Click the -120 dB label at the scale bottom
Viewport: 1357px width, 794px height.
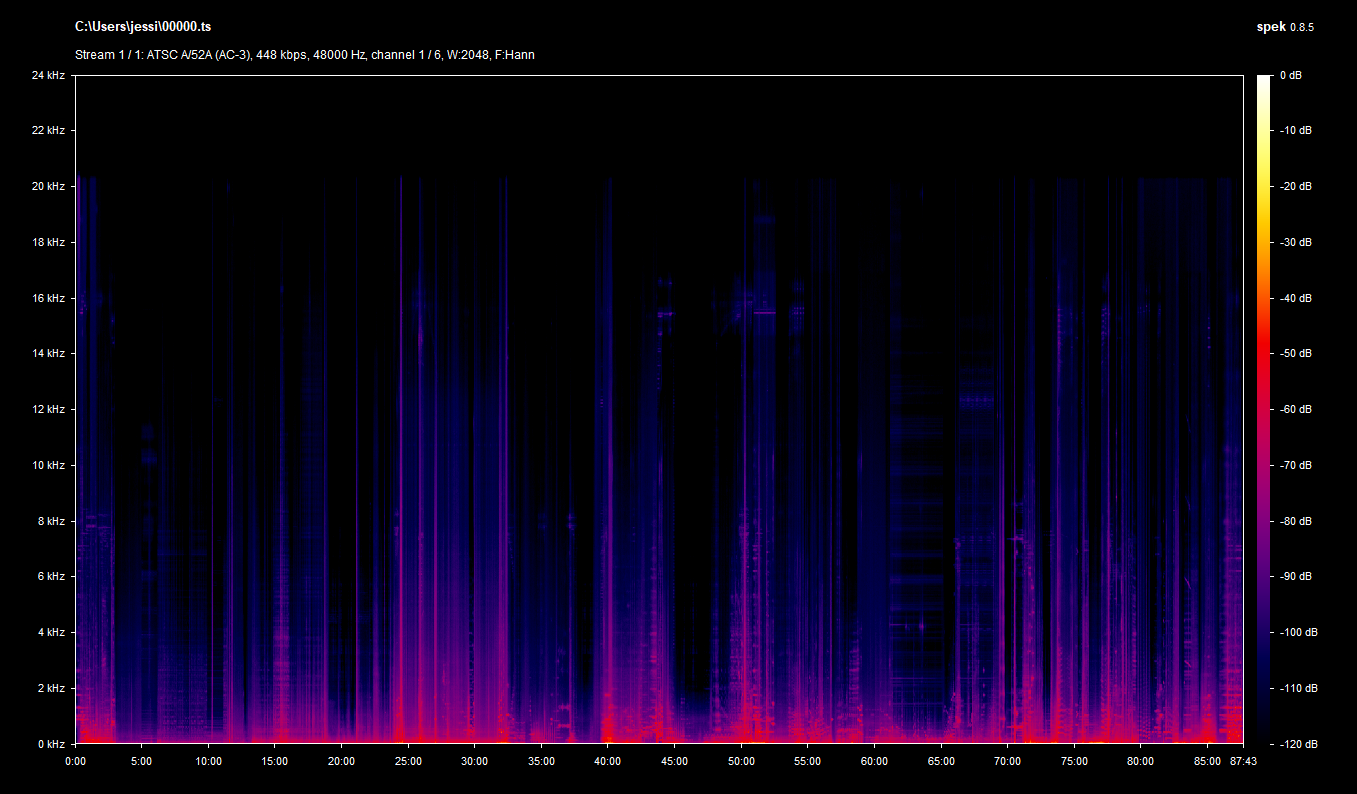[1298, 744]
